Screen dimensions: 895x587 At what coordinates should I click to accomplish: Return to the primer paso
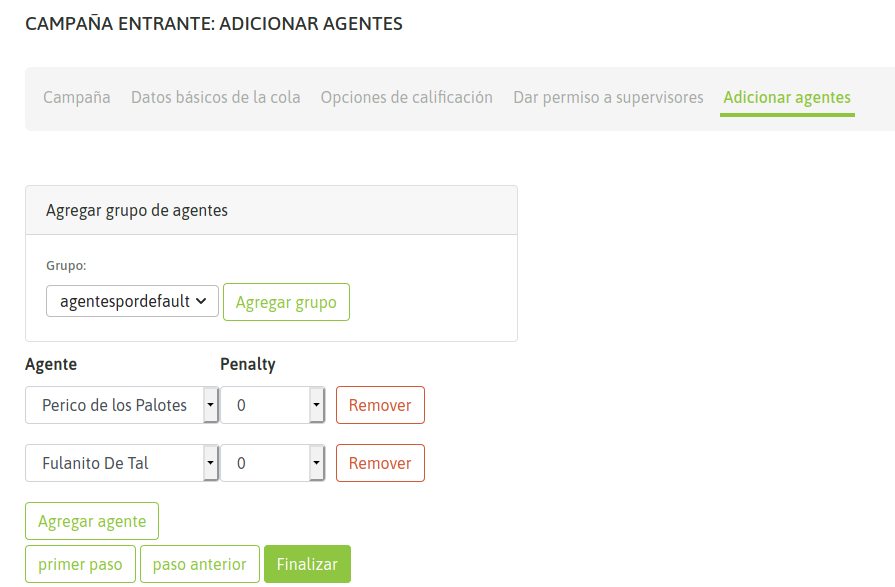pos(80,564)
